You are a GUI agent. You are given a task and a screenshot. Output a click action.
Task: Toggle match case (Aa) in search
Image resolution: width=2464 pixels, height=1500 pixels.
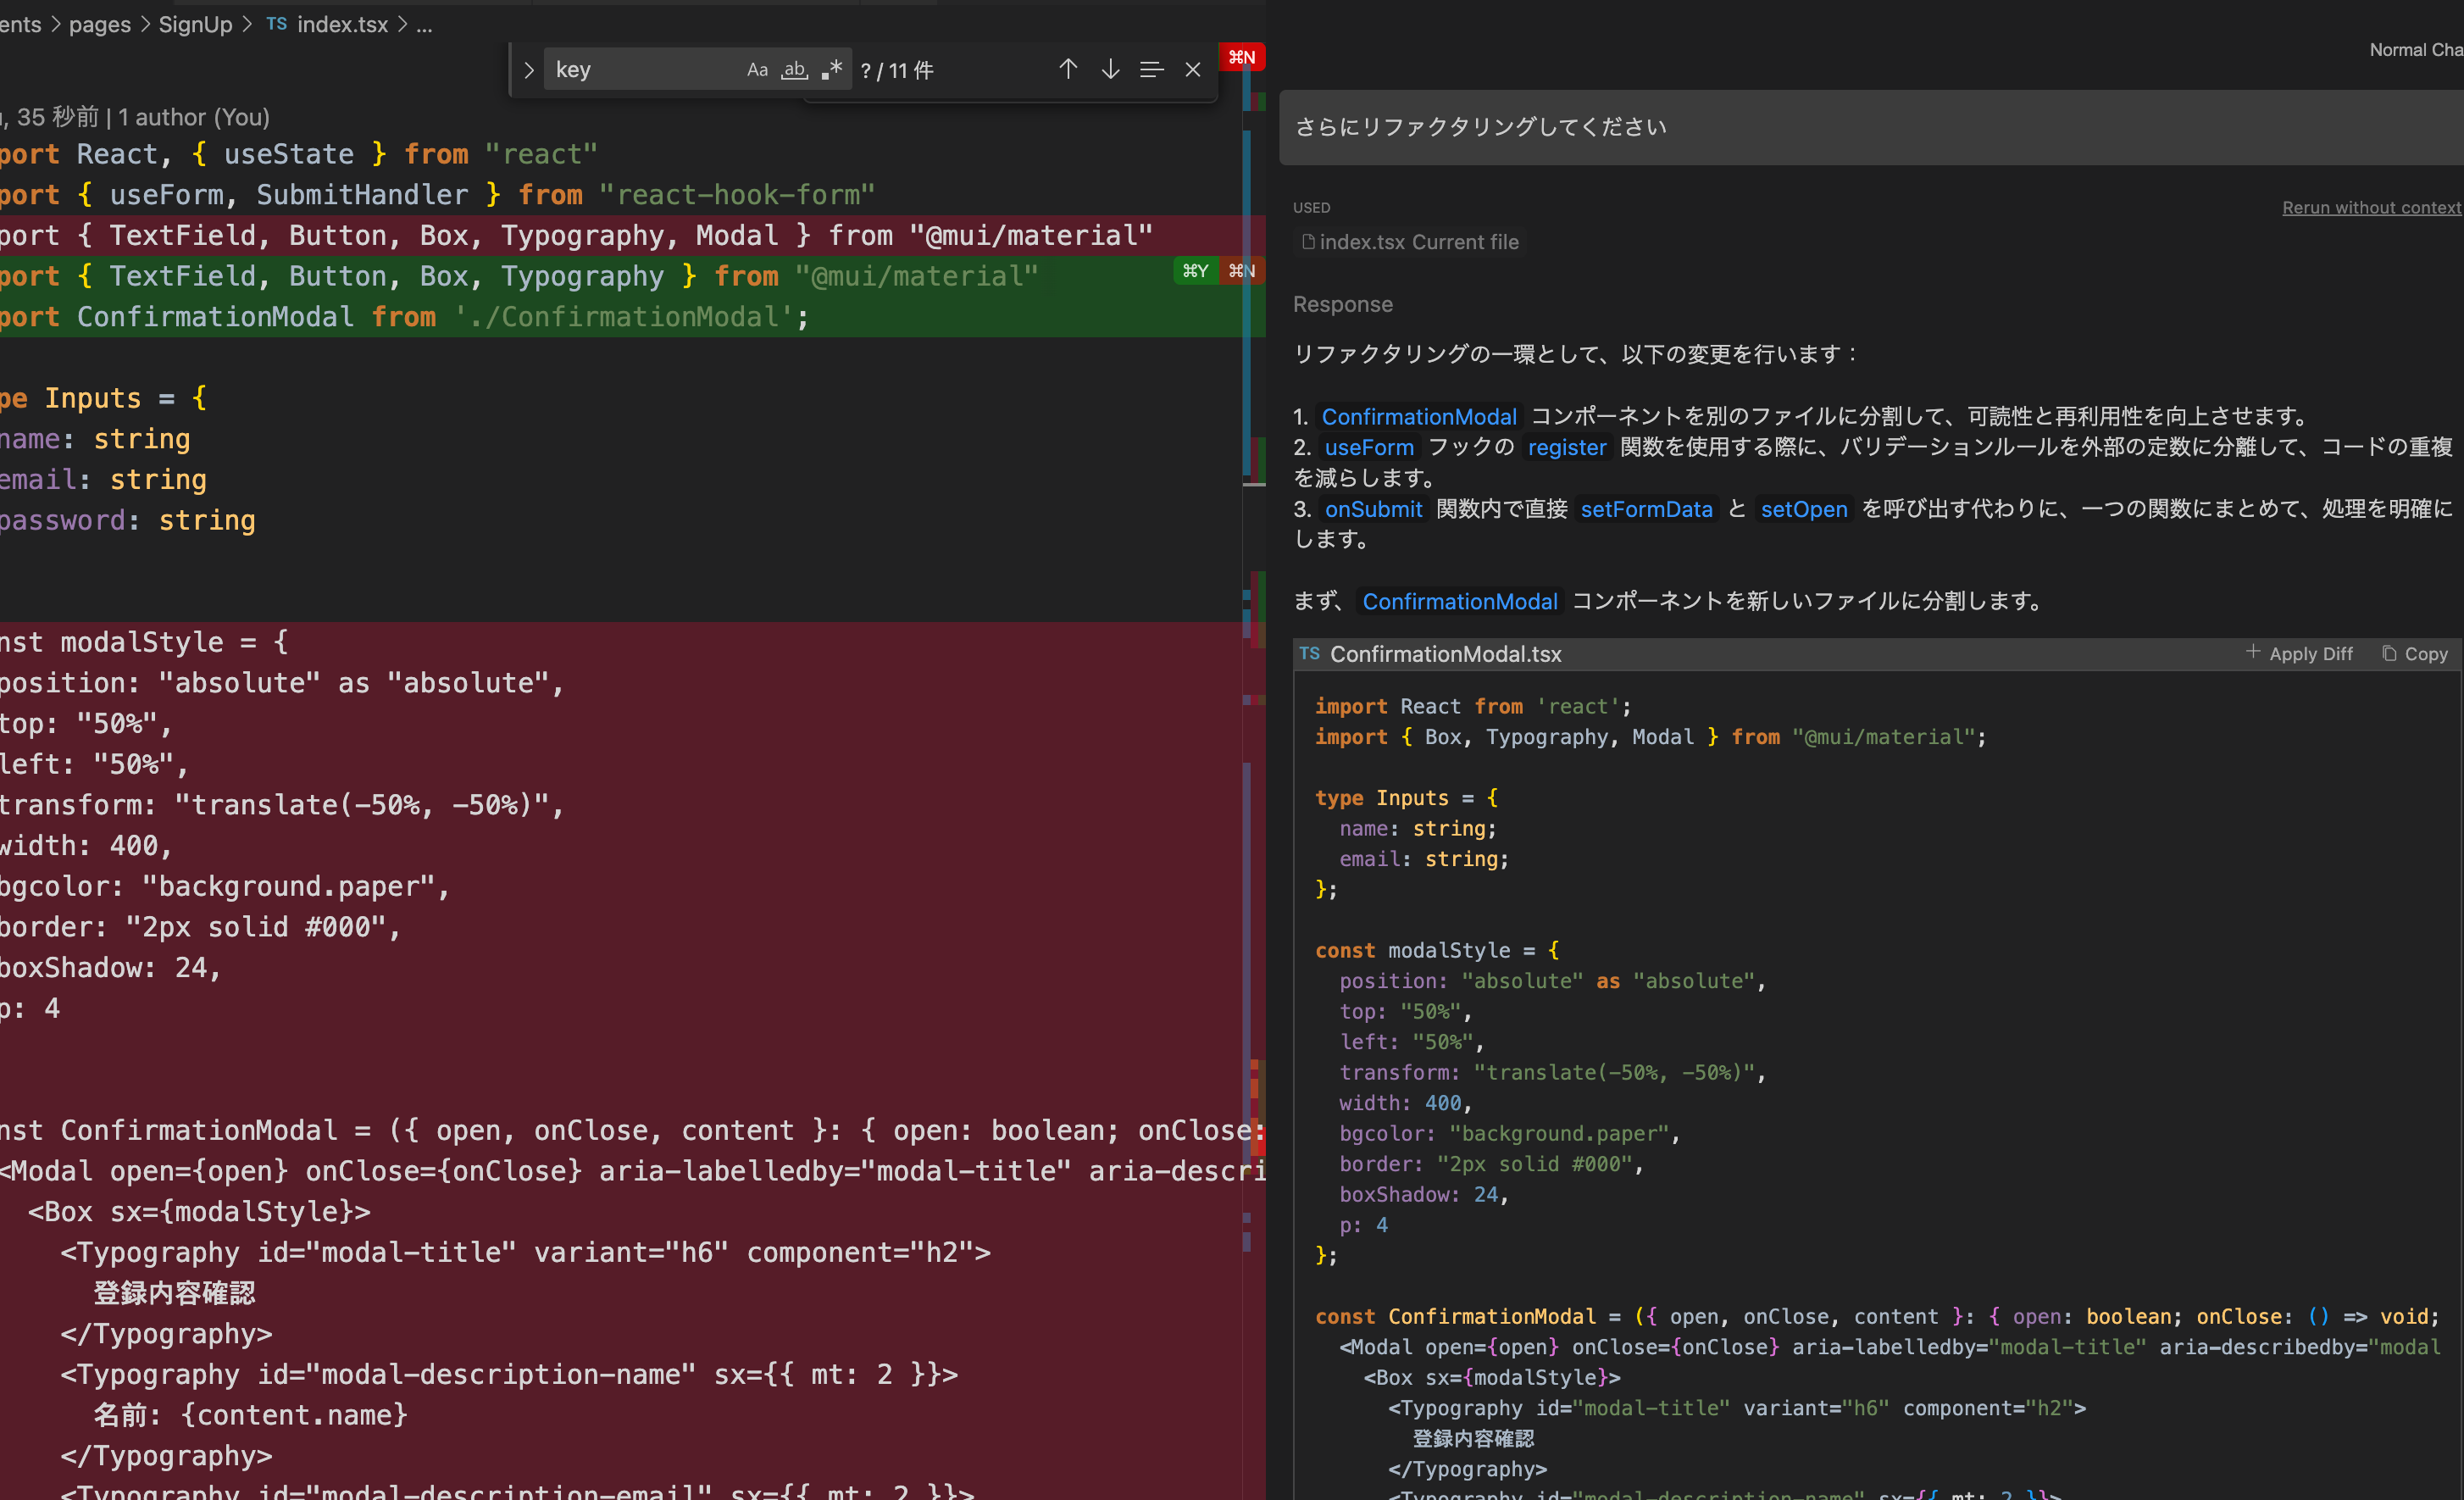pyautogui.click(x=757, y=69)
